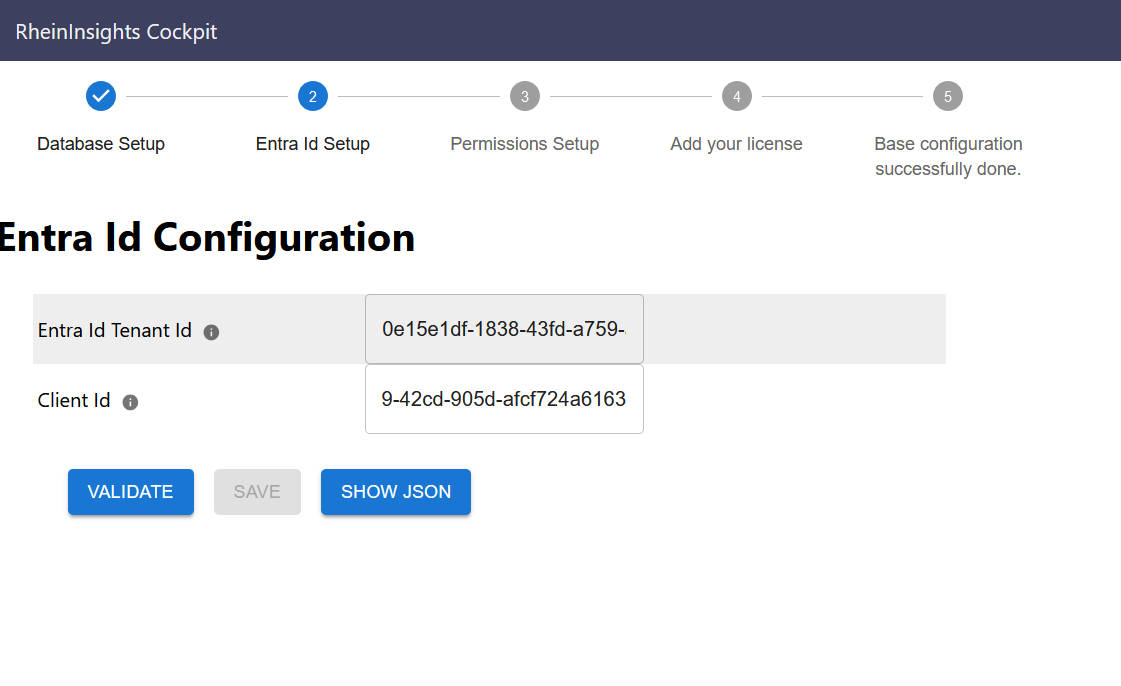Image resolution: width=1121 pixels, height=686 pixels.
Task: Select the Add your license step label
Action: tap(736, 144)
